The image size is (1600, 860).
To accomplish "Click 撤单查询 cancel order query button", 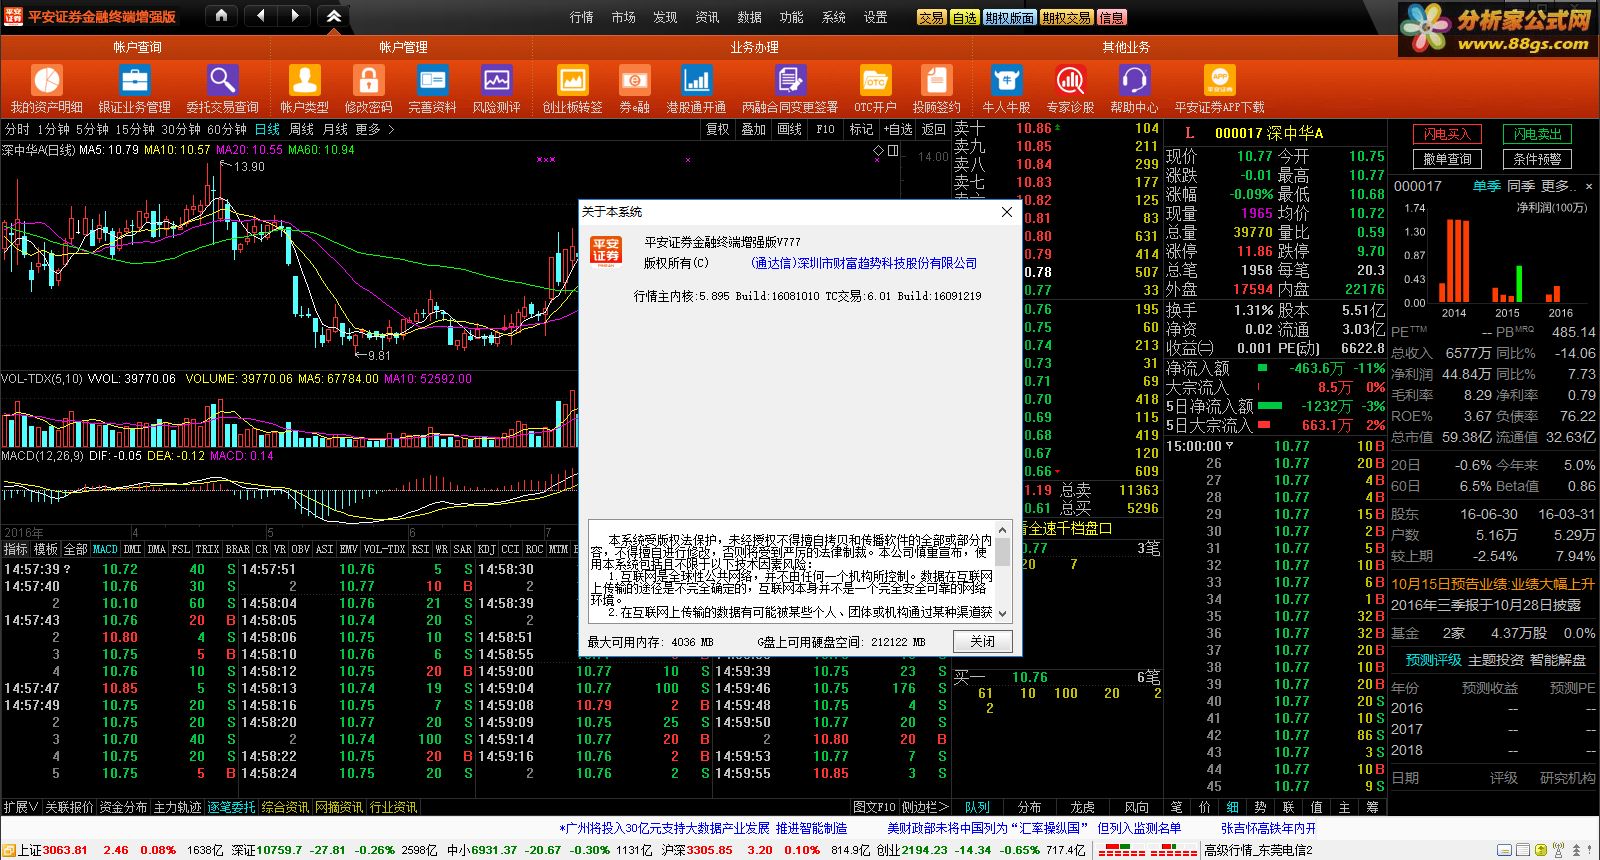I will click(x=1447, y=159).
